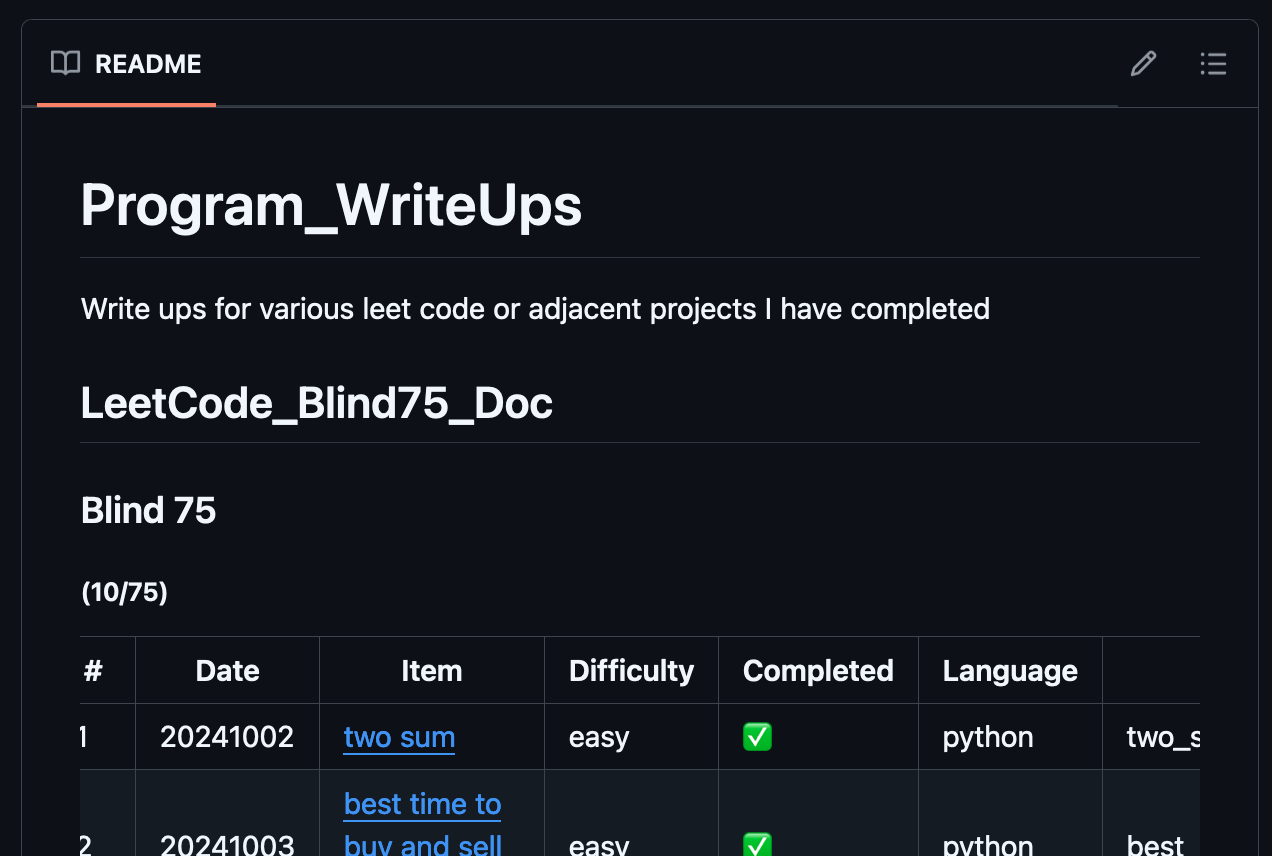Click the Date column header
1272x856 pixels.
[228, 670]
